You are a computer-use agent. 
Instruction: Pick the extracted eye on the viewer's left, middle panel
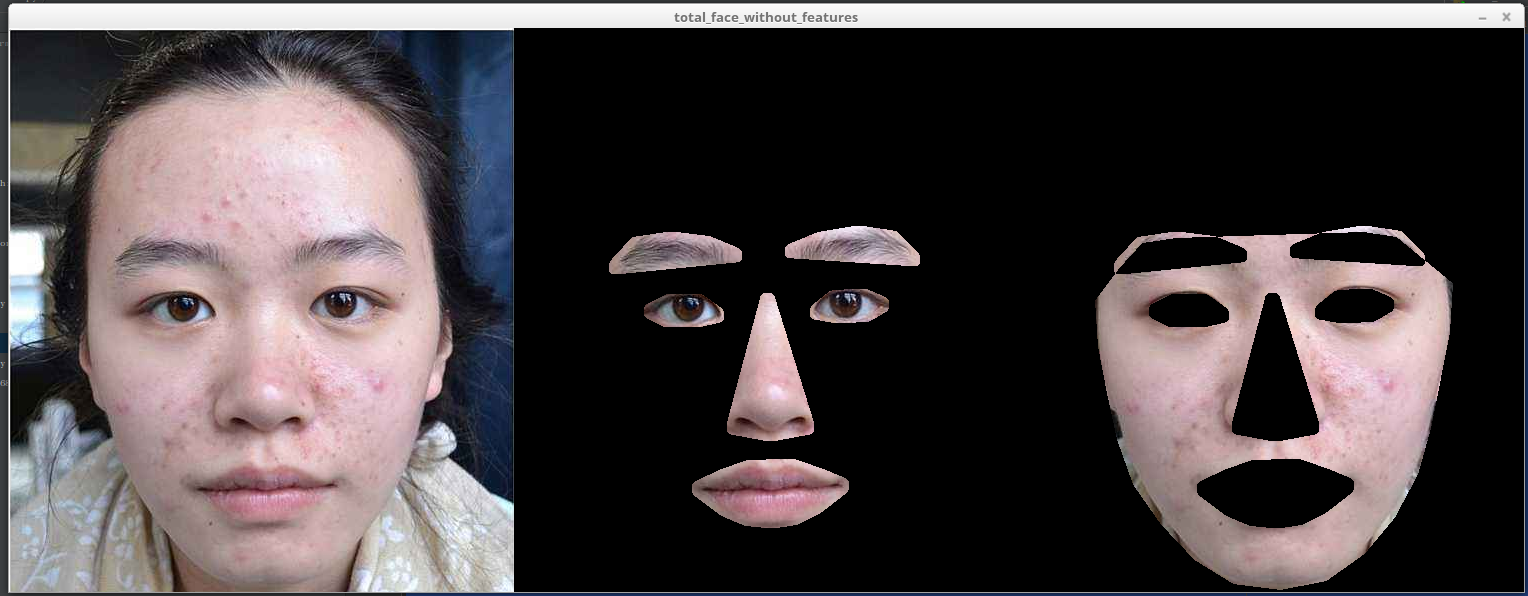pos(684,309)
